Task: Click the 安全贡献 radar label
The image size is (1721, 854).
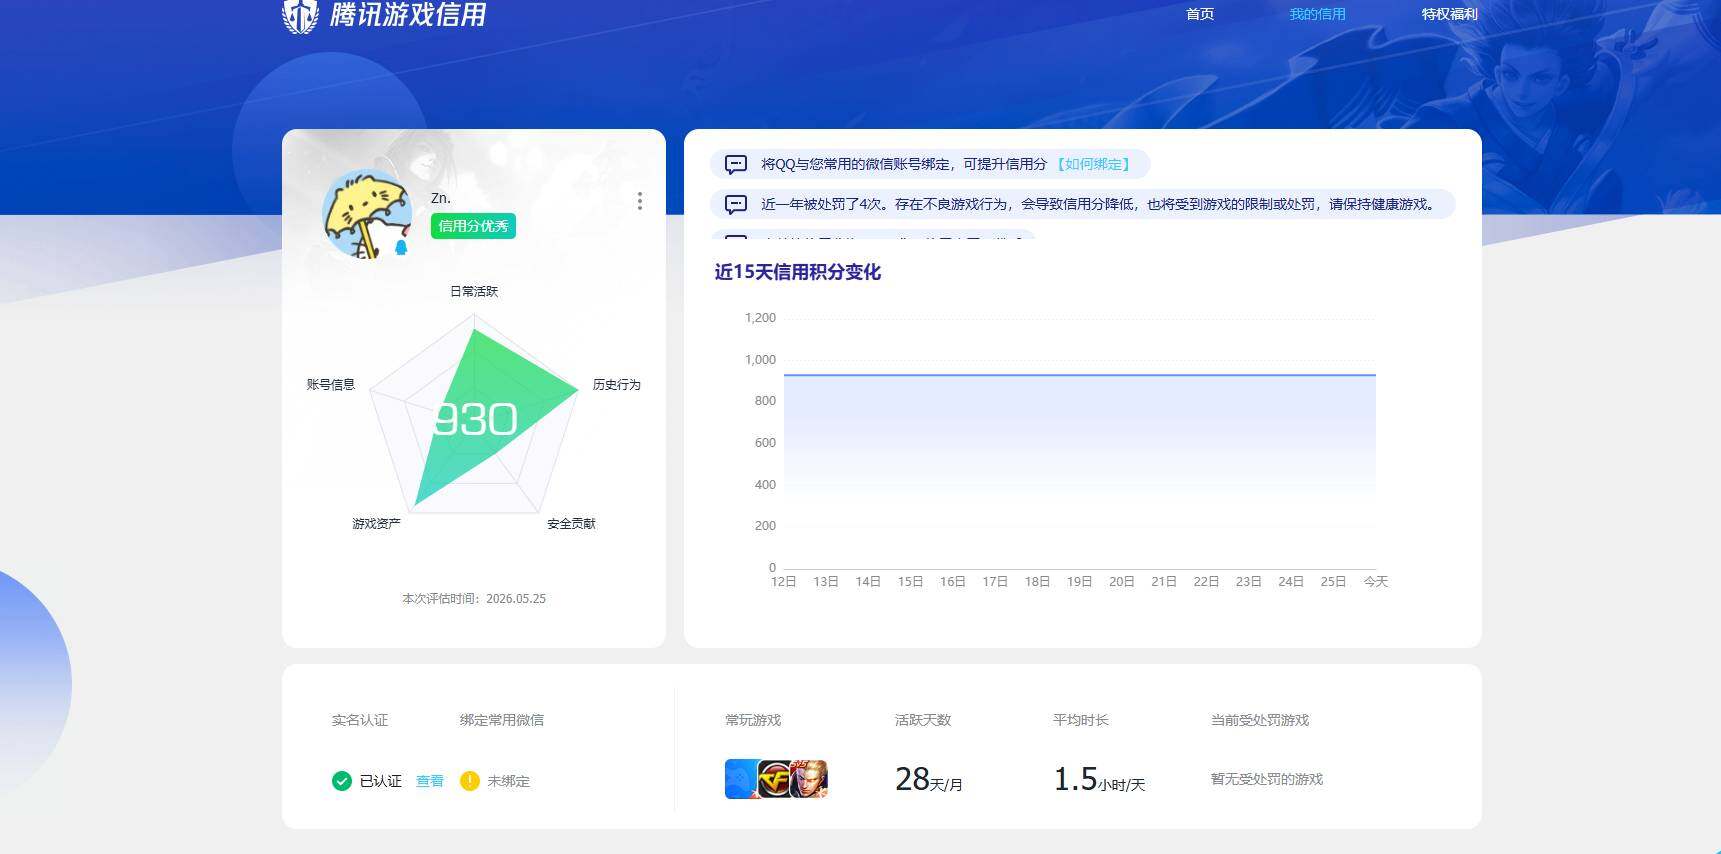Action: (571, 523)
